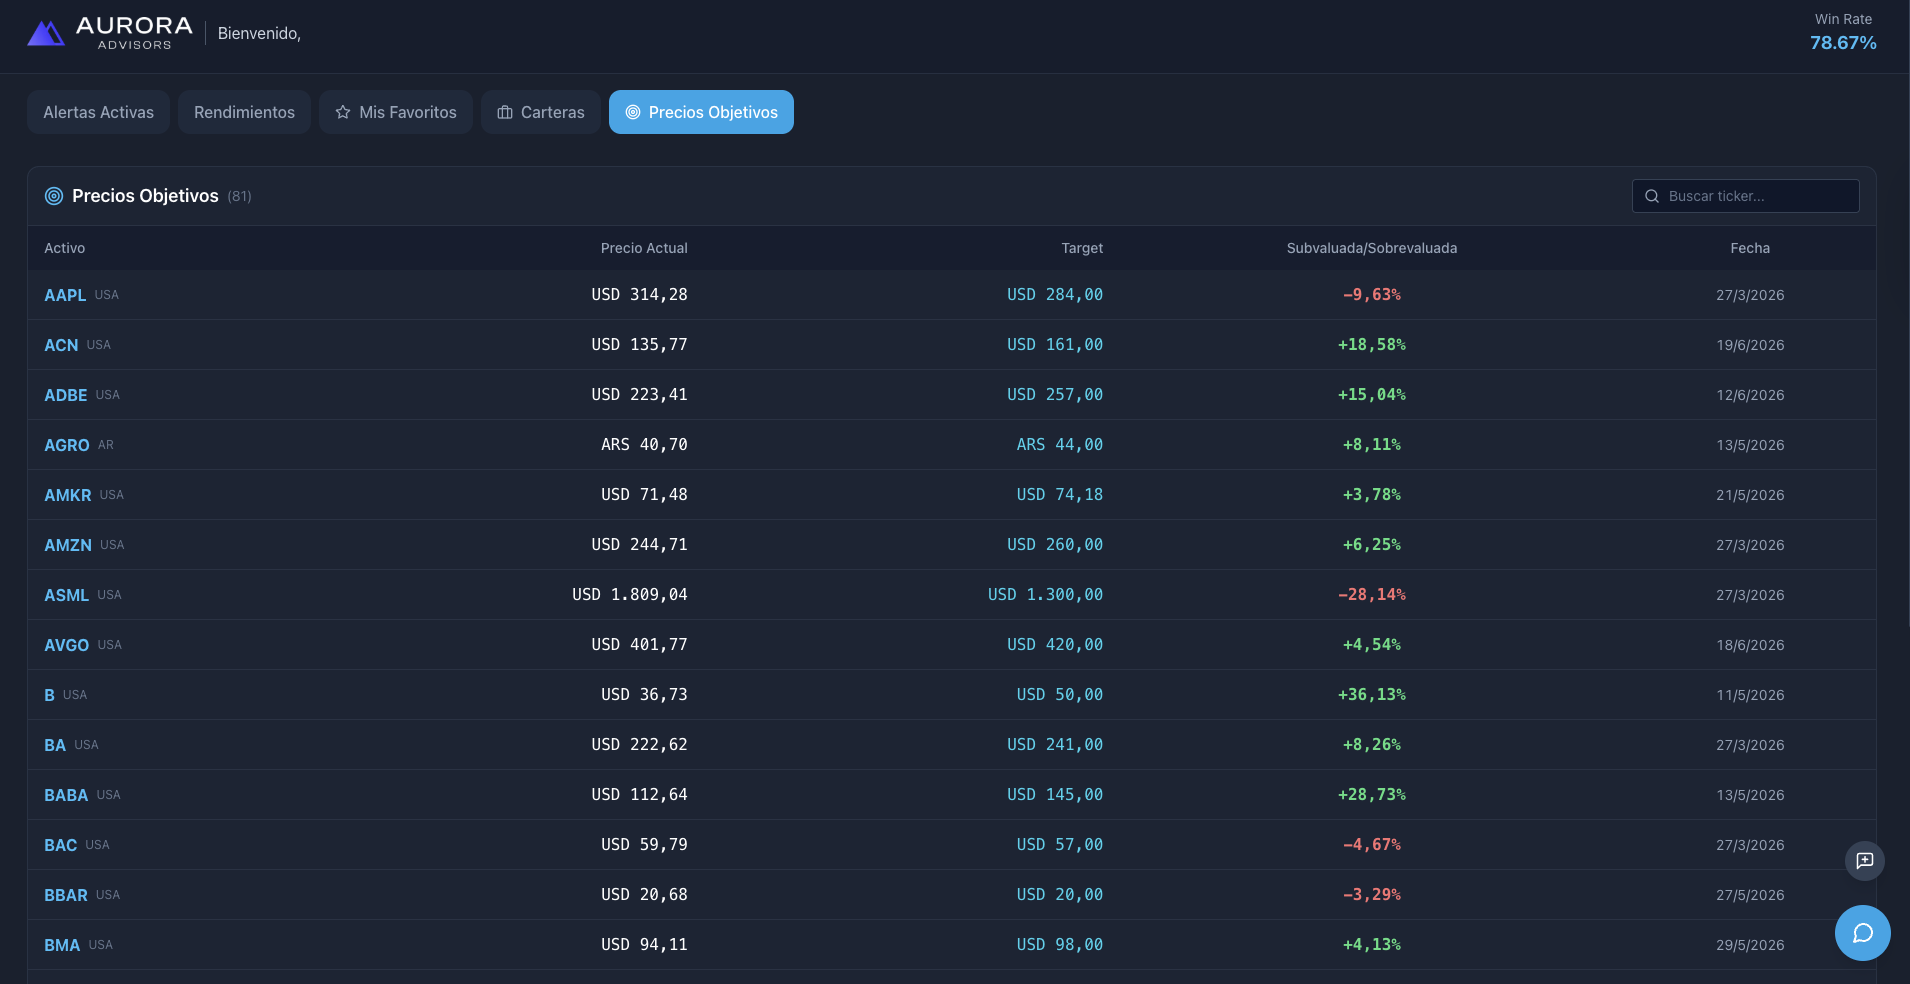
Task: Click the +36,13% value
Action: (x=1372, y=695)
